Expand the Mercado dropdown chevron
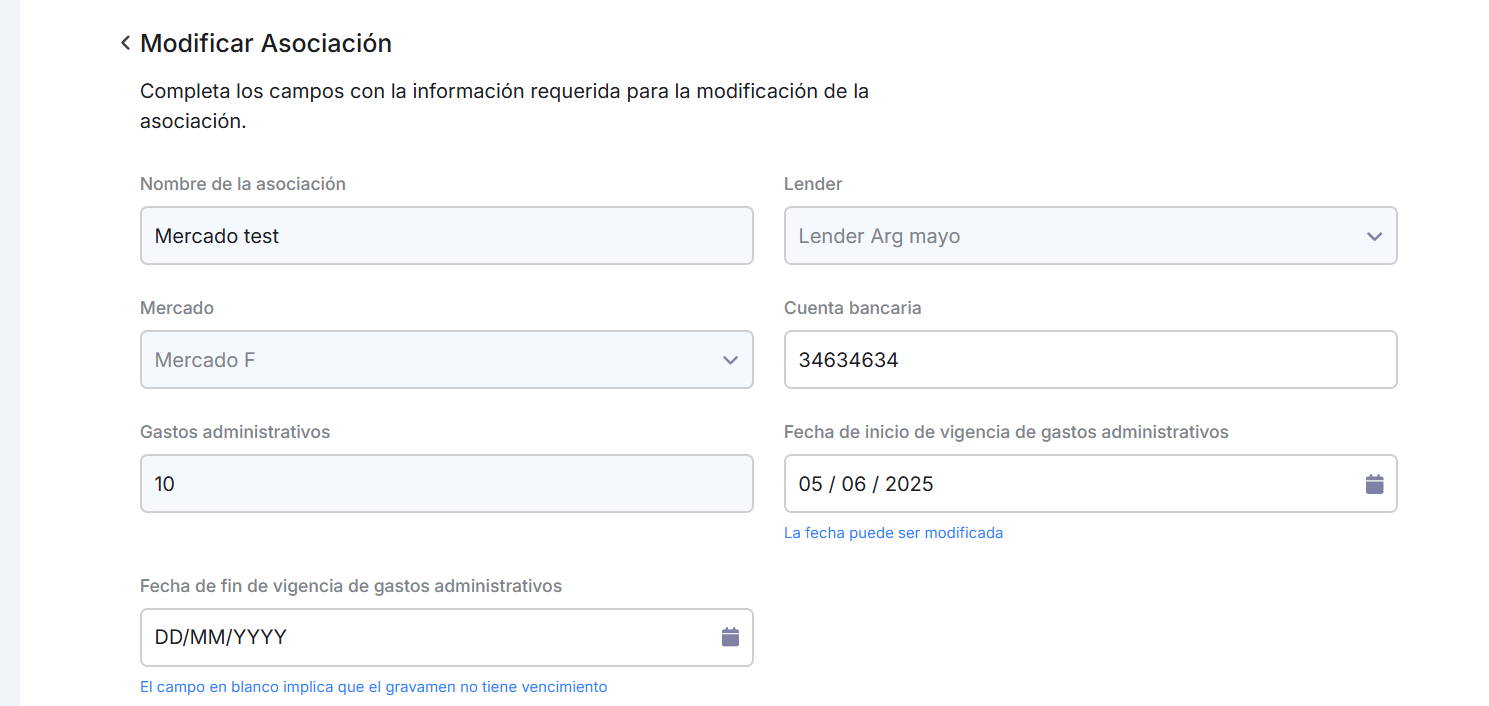 [730, 360]
